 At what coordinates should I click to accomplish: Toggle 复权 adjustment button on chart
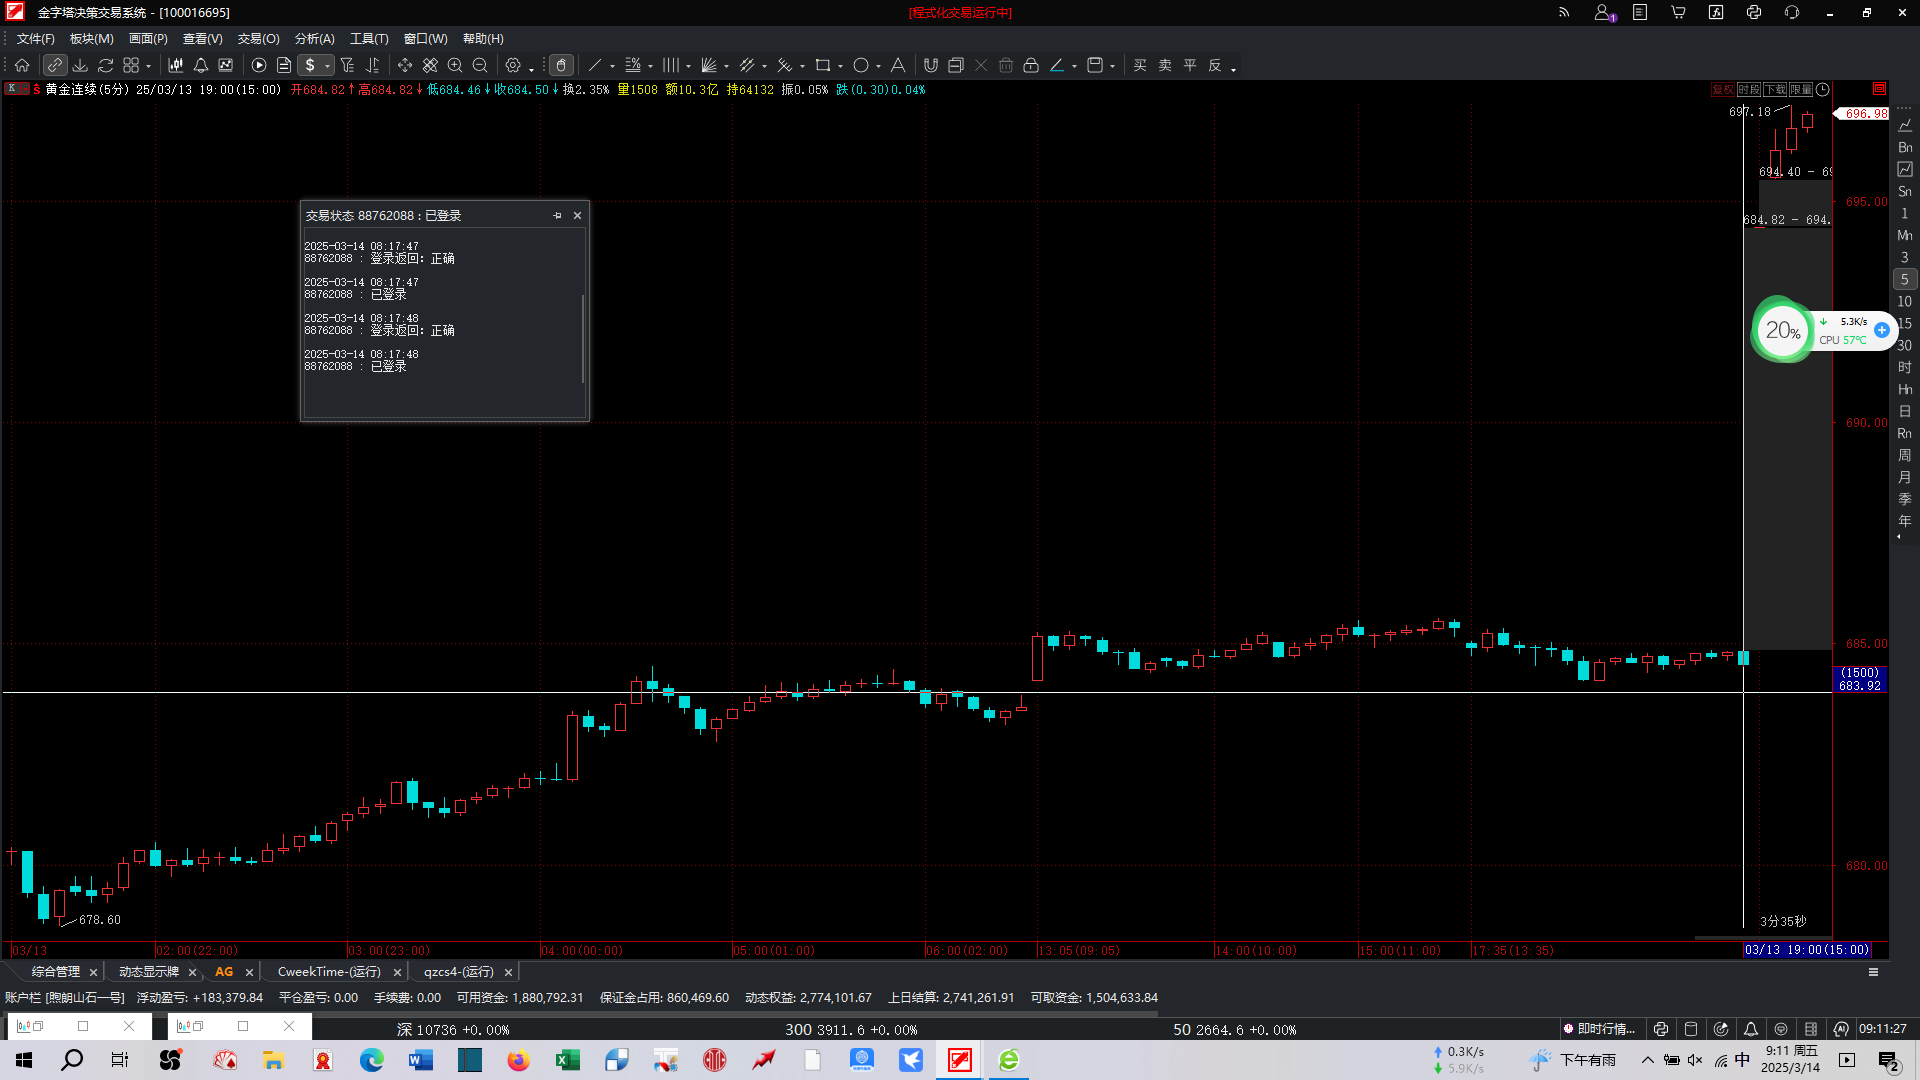pos(1722,90)
